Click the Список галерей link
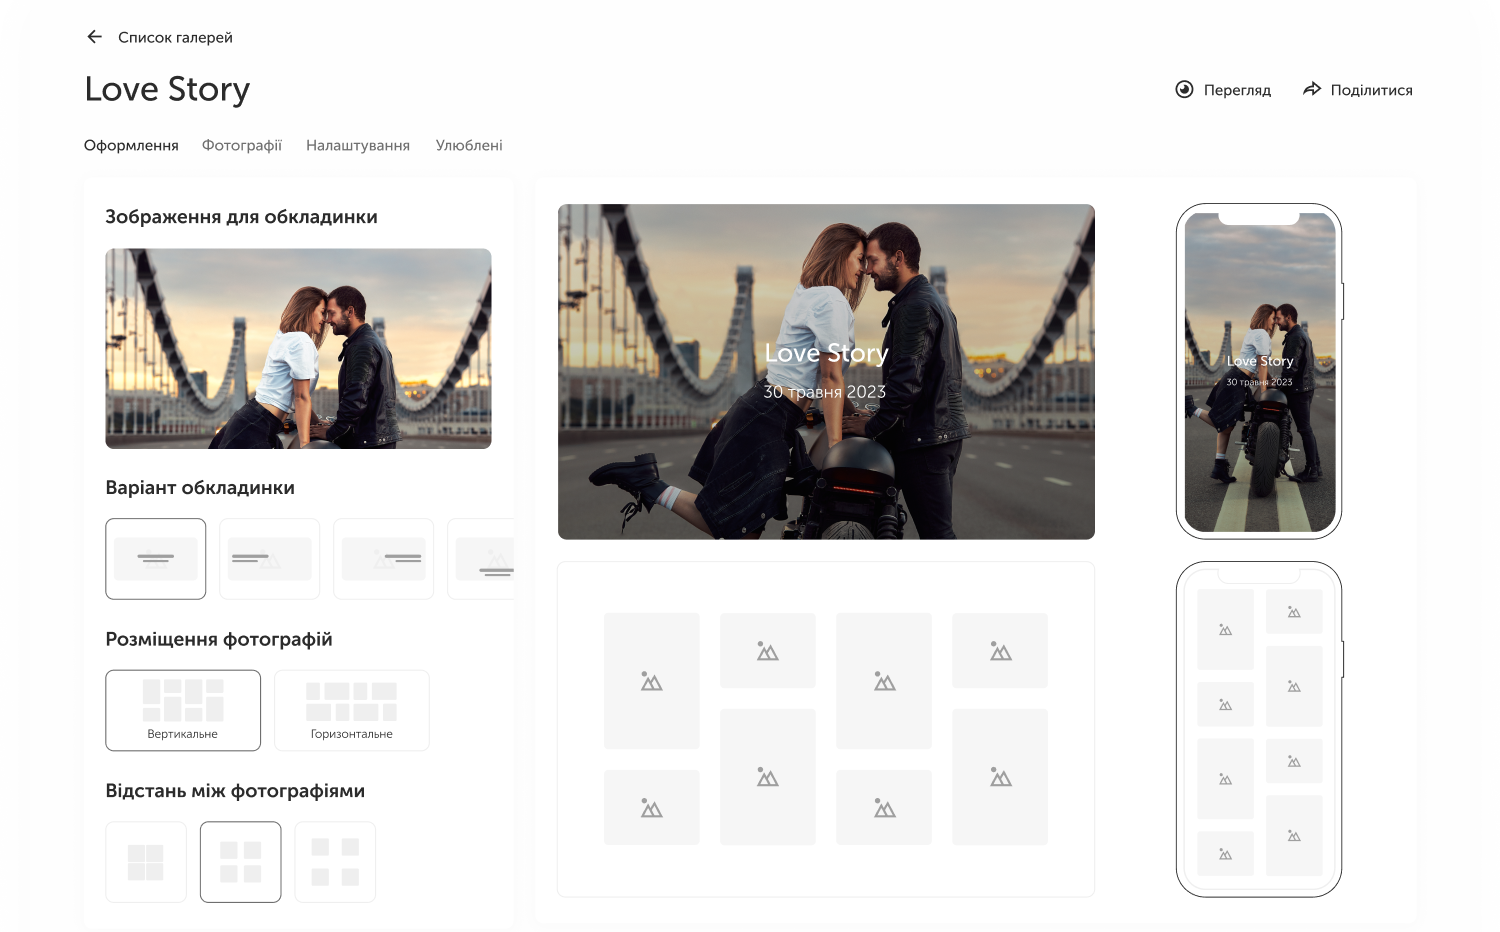Image resolution: width=1500 pixels, height=932 pixels. pos(175,37)
